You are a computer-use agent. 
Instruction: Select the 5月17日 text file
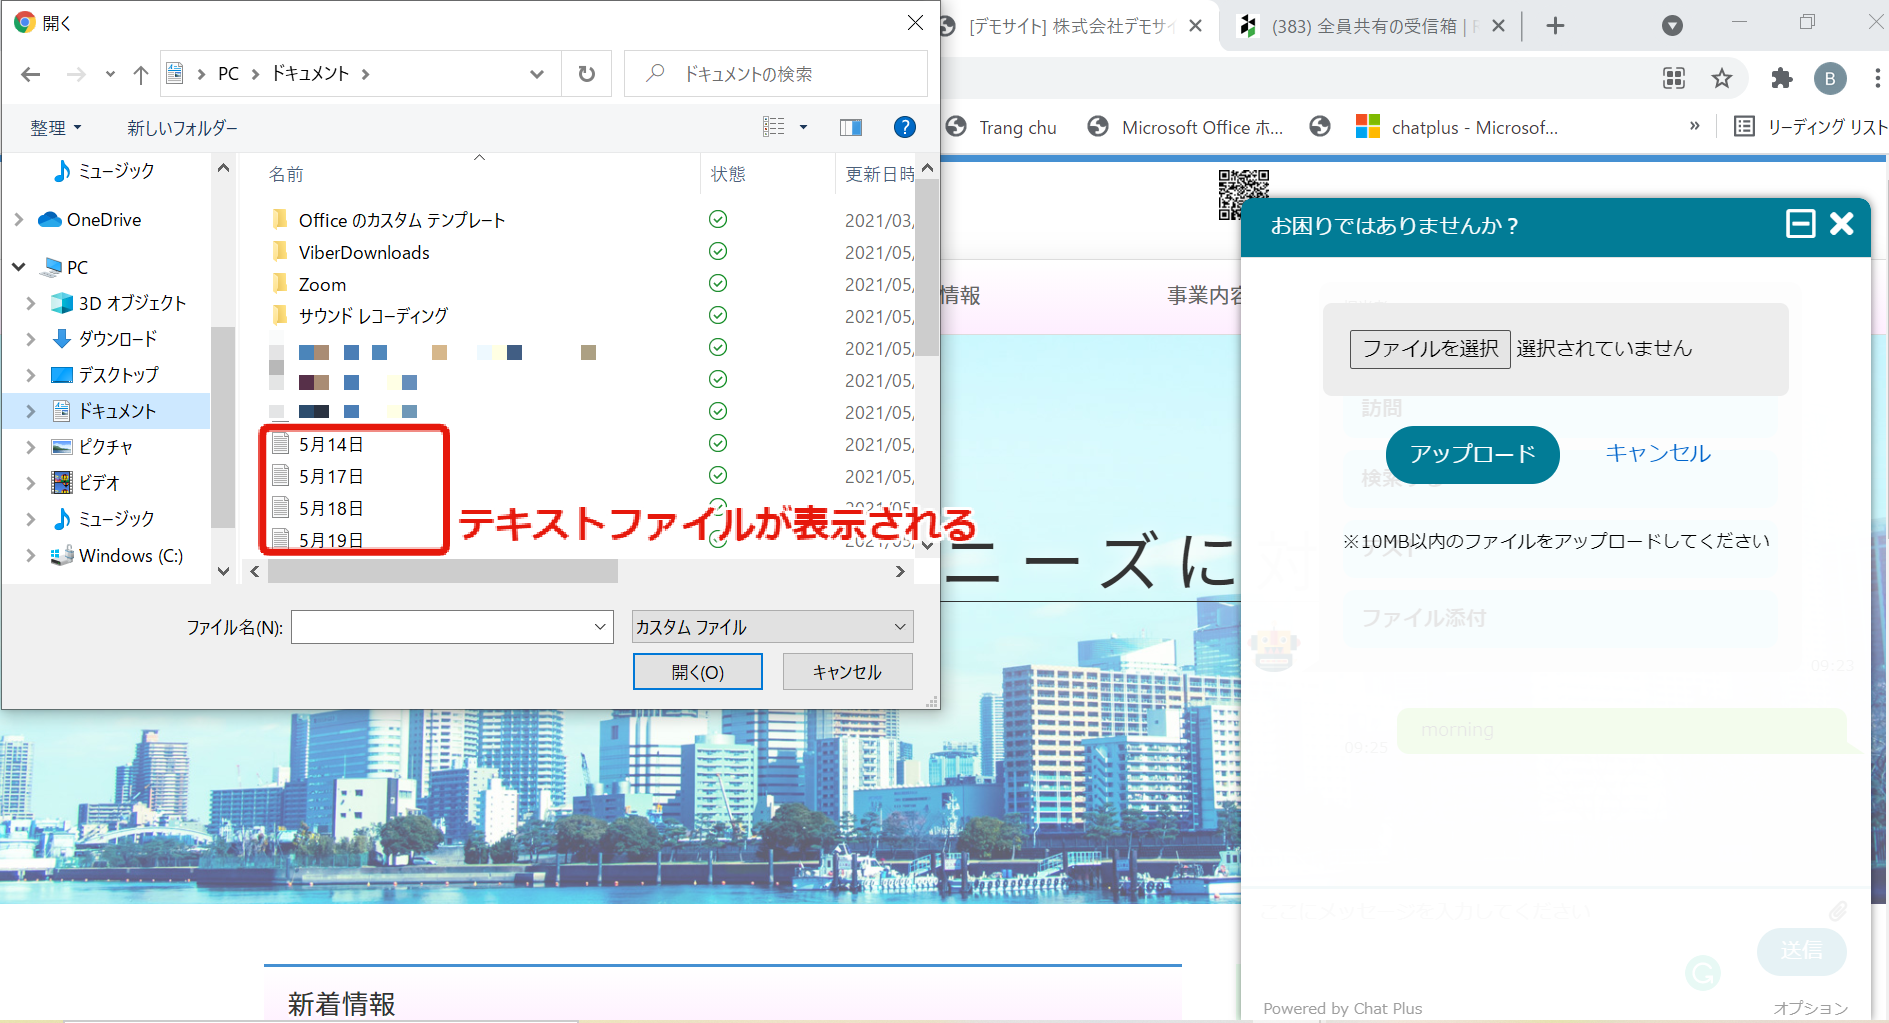pos(331,476)
